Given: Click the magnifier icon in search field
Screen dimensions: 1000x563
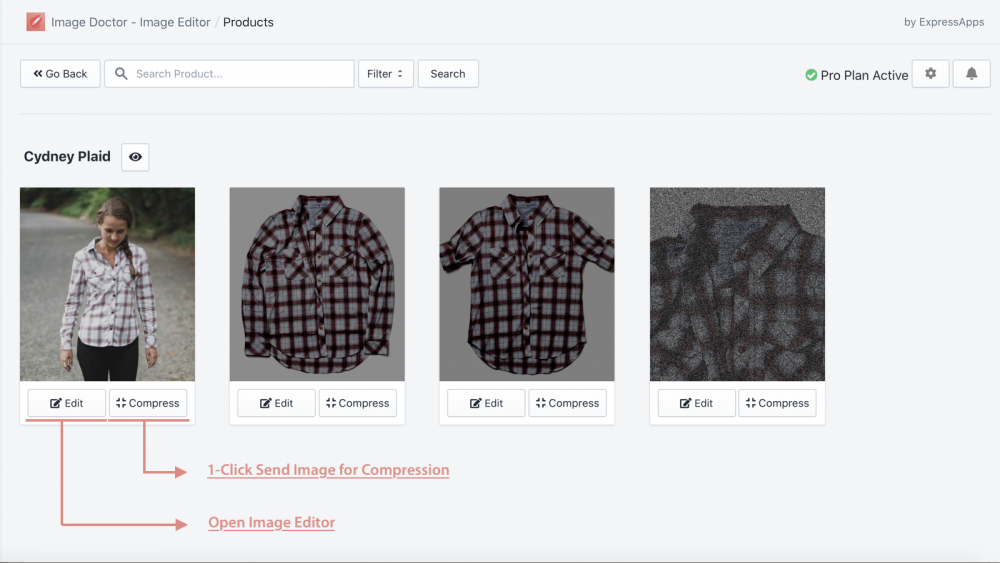Looking at the screenshot, I should [x=121, y=74].
